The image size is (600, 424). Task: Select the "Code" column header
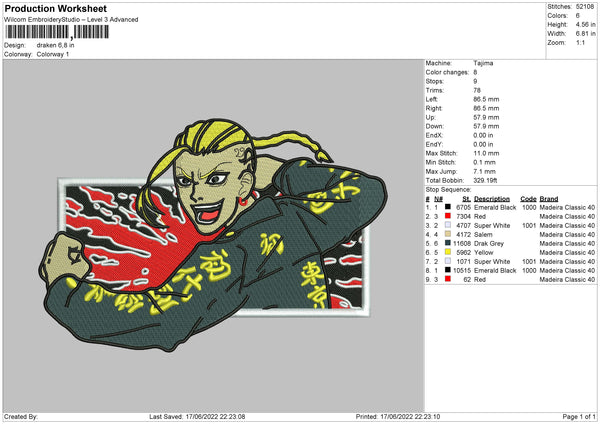pos(528,199)
